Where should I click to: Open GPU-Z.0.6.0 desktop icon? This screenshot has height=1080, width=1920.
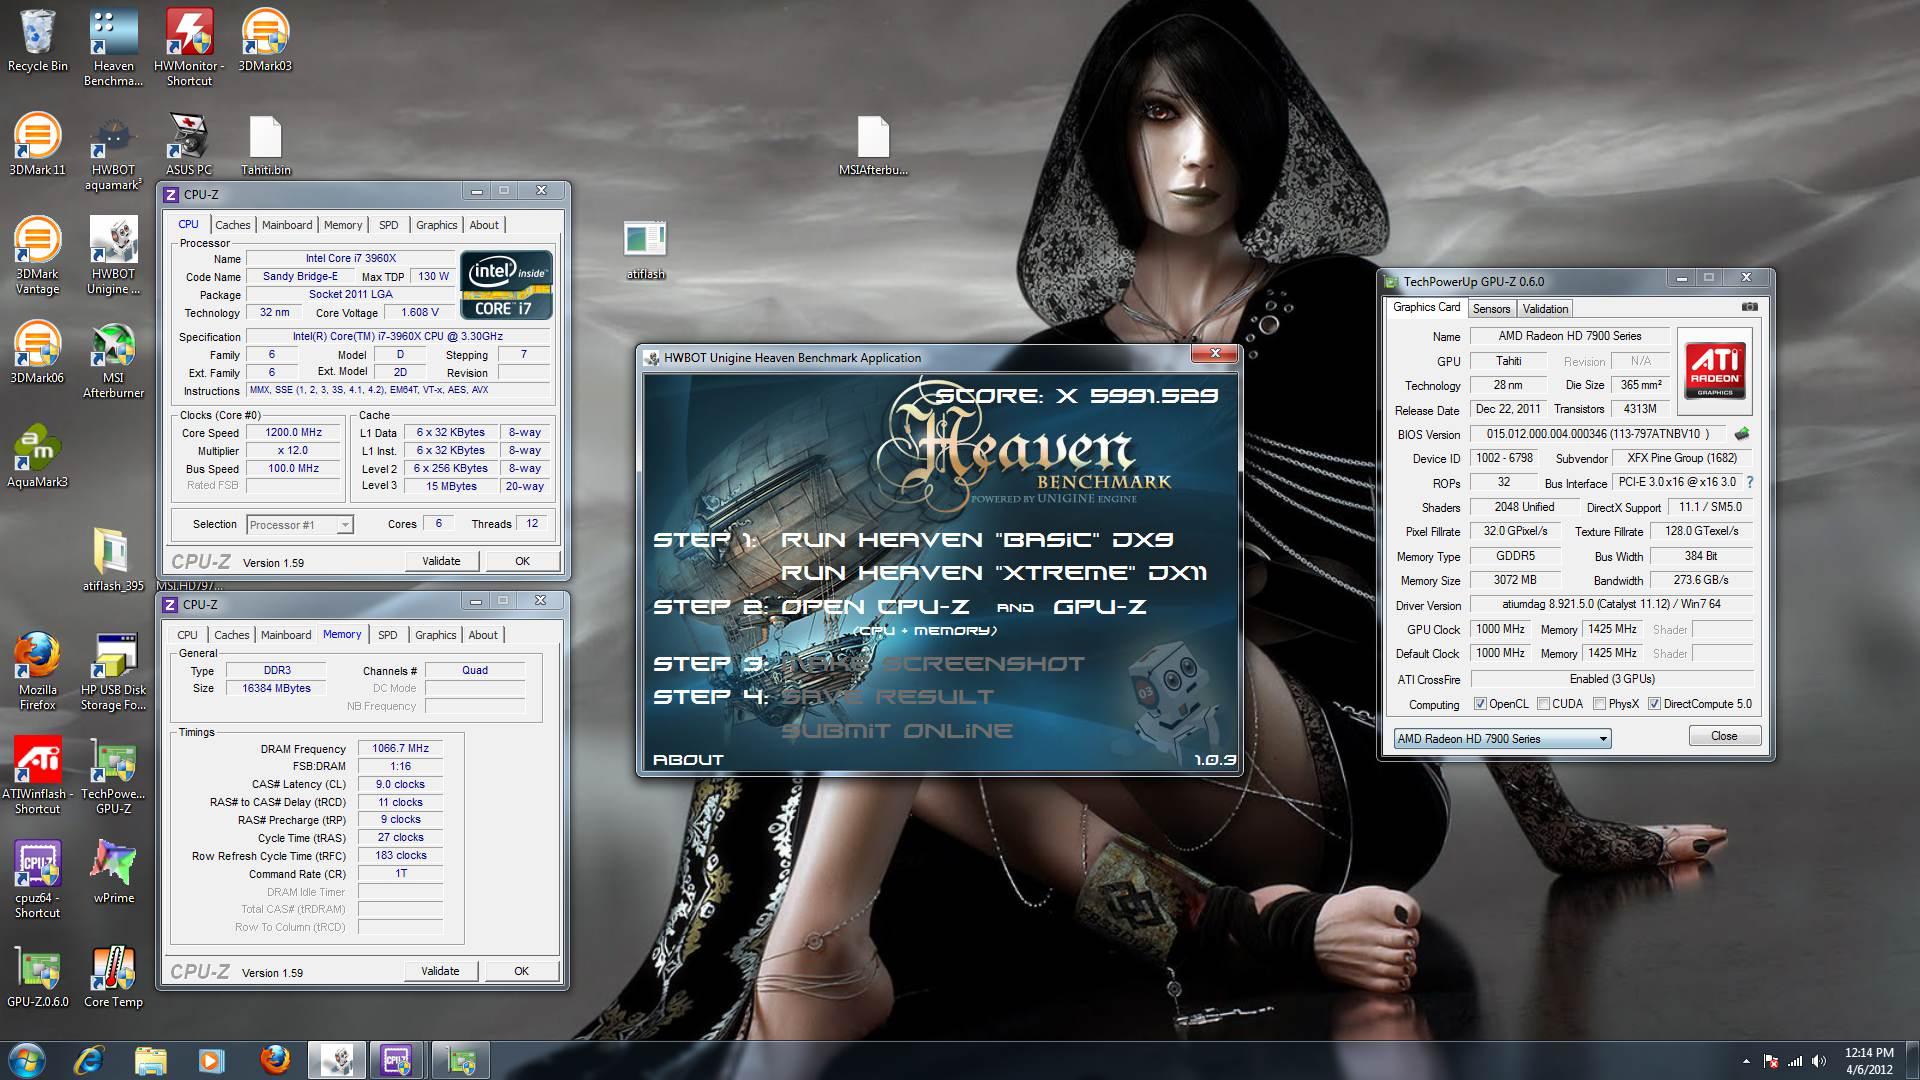(x=38, y=976)
